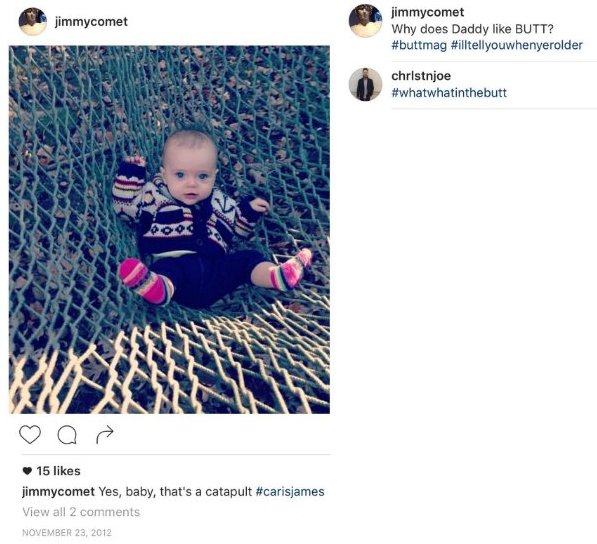Image resolution: width=597 pixels, height=544 pixels.
Task: Like the post with the heart icon
Action: click(x=30, y=434)
